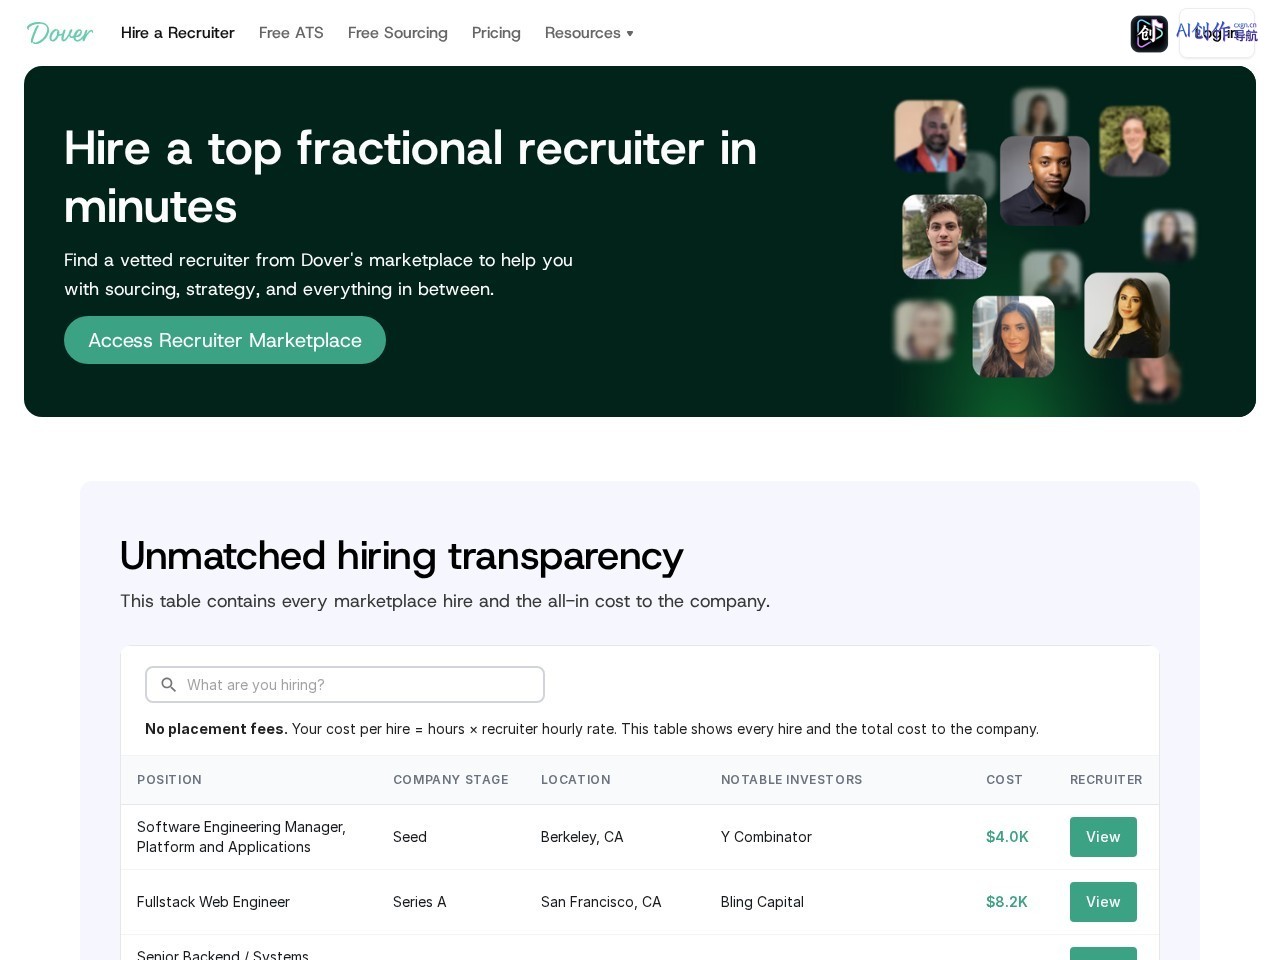Click the woman recruiter photo at the bottom center

tap(1014, 337)
